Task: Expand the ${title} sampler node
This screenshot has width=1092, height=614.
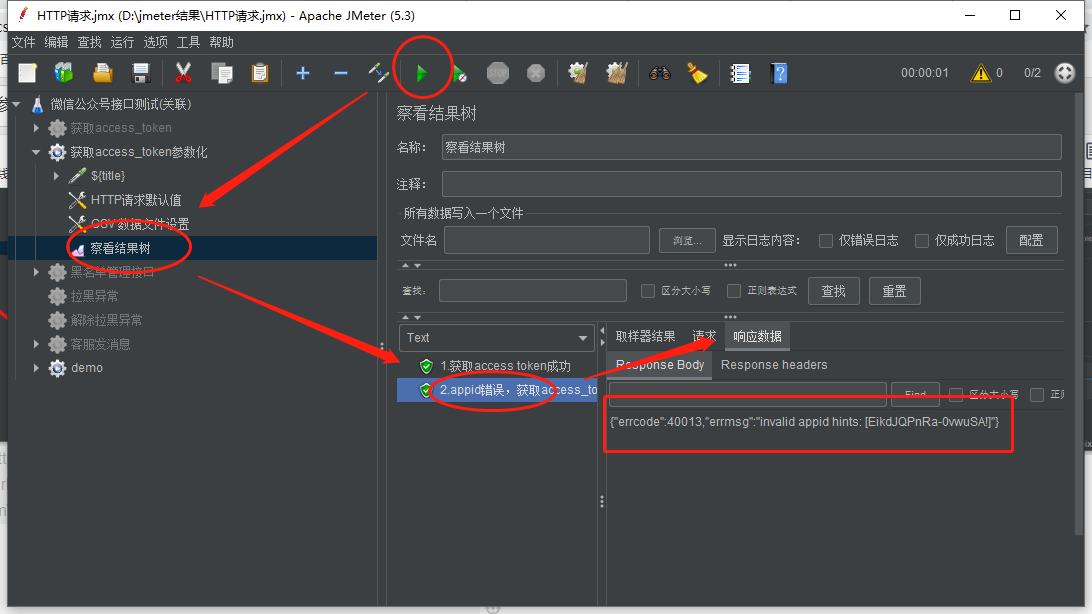Action: pyautogui.click(x=56, y=176)
